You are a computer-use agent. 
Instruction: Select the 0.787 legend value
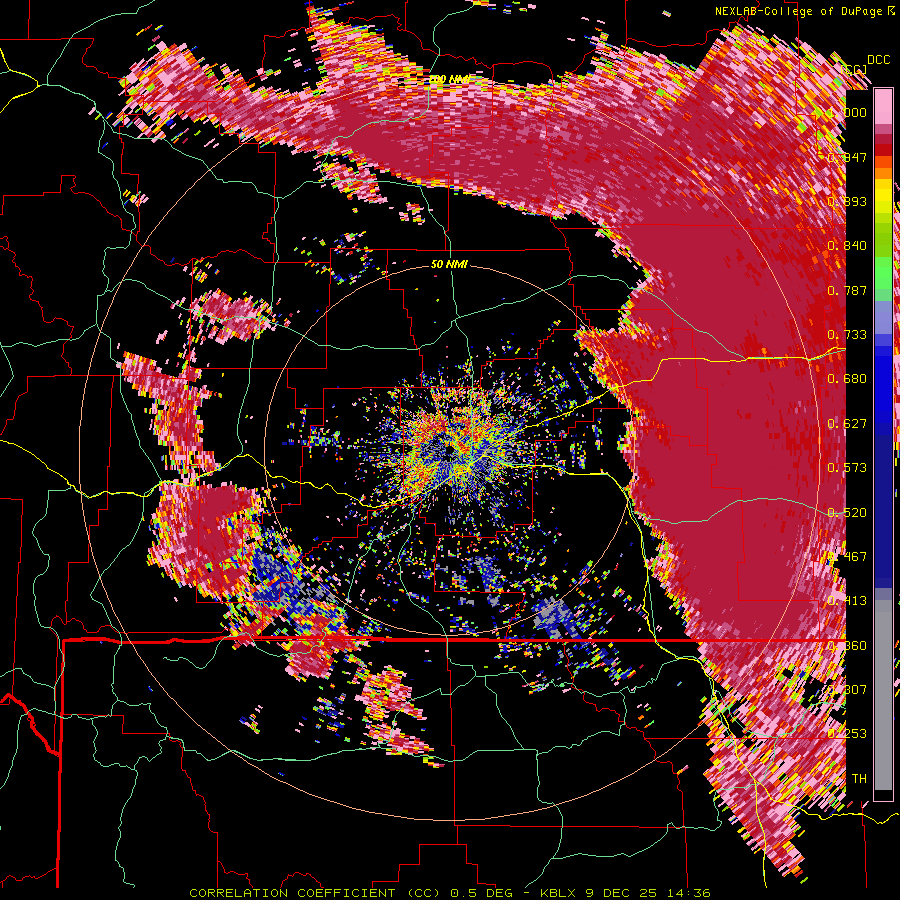[847, 290]
